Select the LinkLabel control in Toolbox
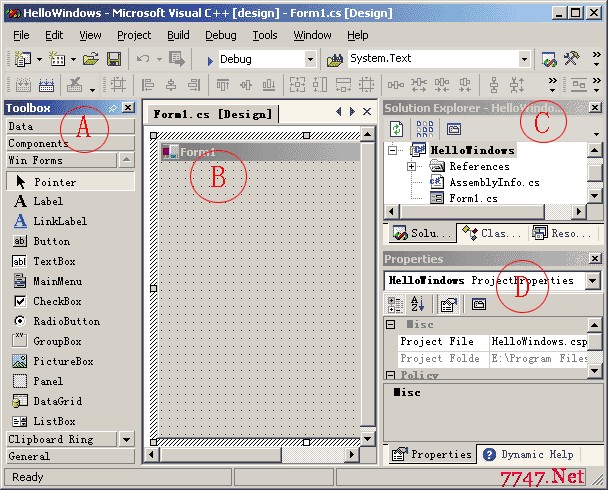The width and height of the screenshot is (608, 490). pyautogui.click(x=71, y=221)
